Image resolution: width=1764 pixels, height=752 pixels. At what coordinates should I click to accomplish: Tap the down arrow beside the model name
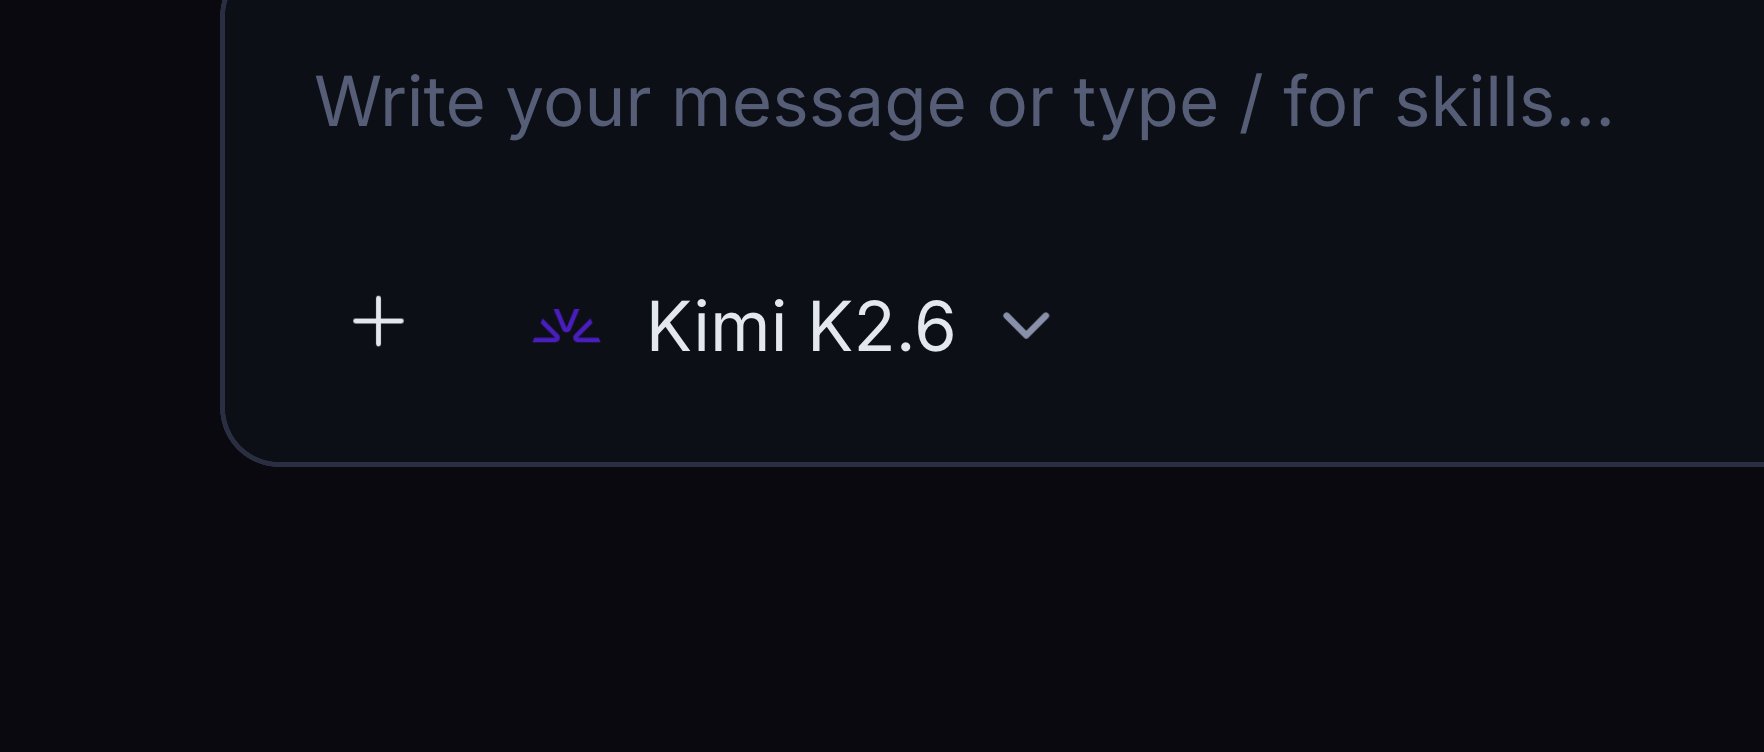click(1026, 326)
